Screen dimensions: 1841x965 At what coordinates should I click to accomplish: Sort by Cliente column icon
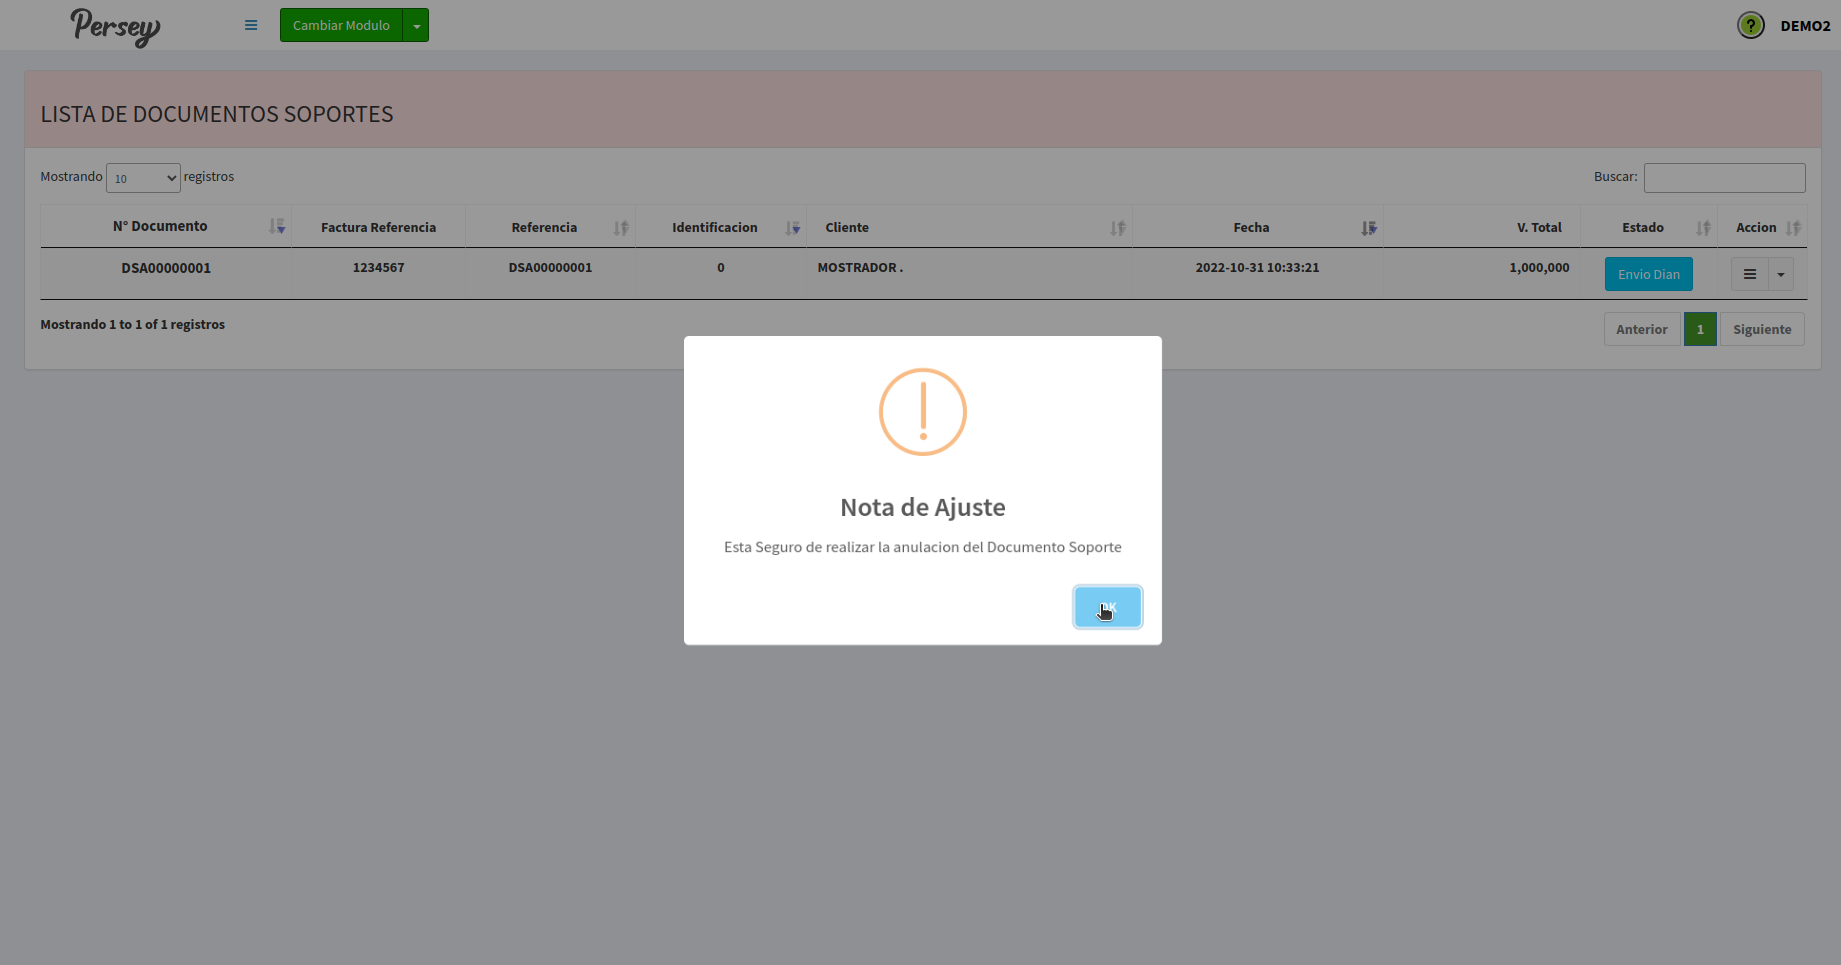point(1117,228)
